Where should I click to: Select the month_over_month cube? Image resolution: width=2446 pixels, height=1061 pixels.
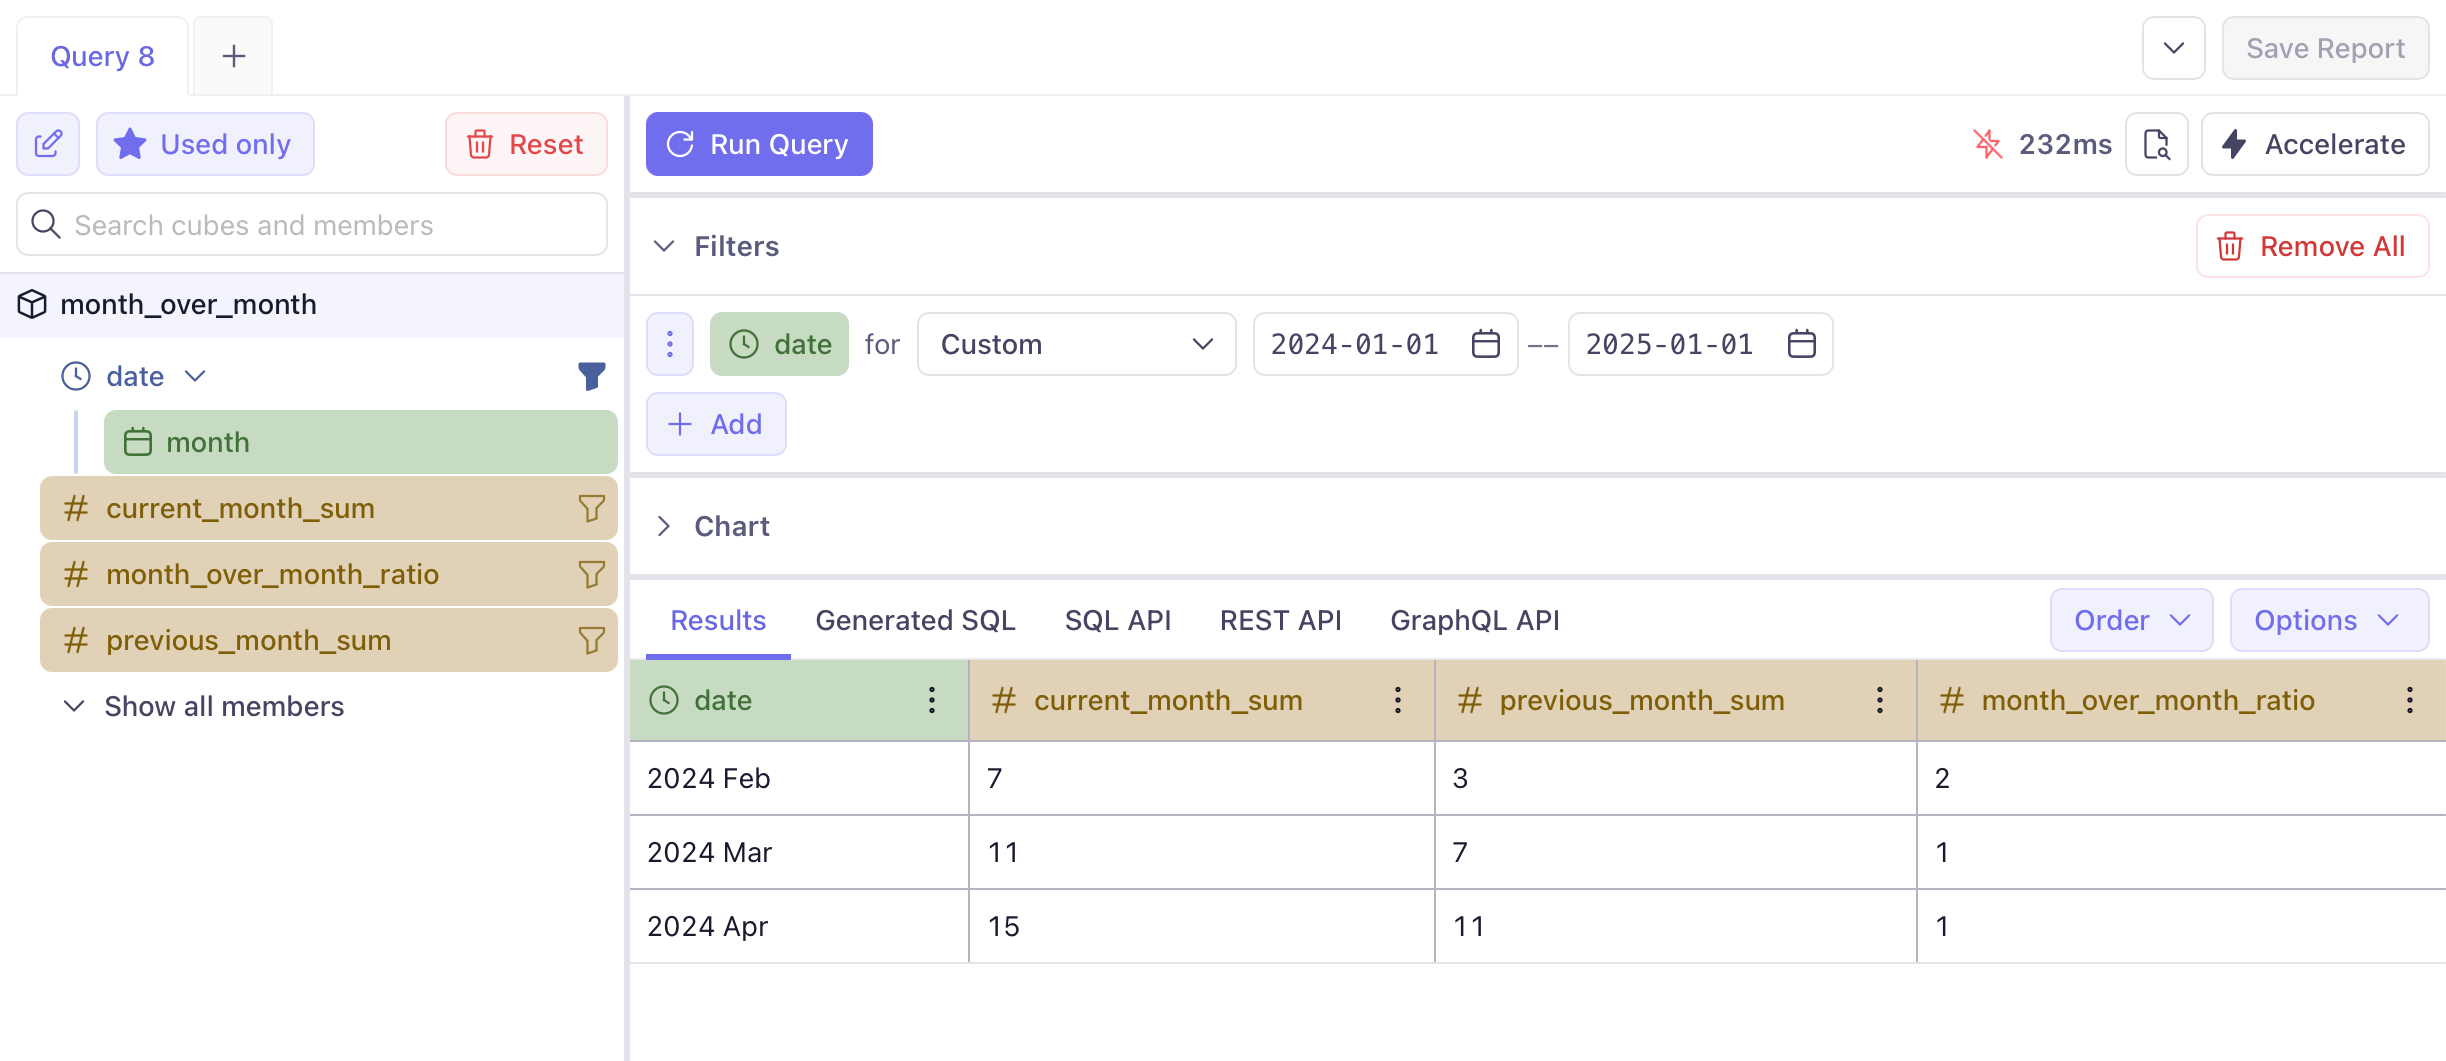(x=312, y=304)
